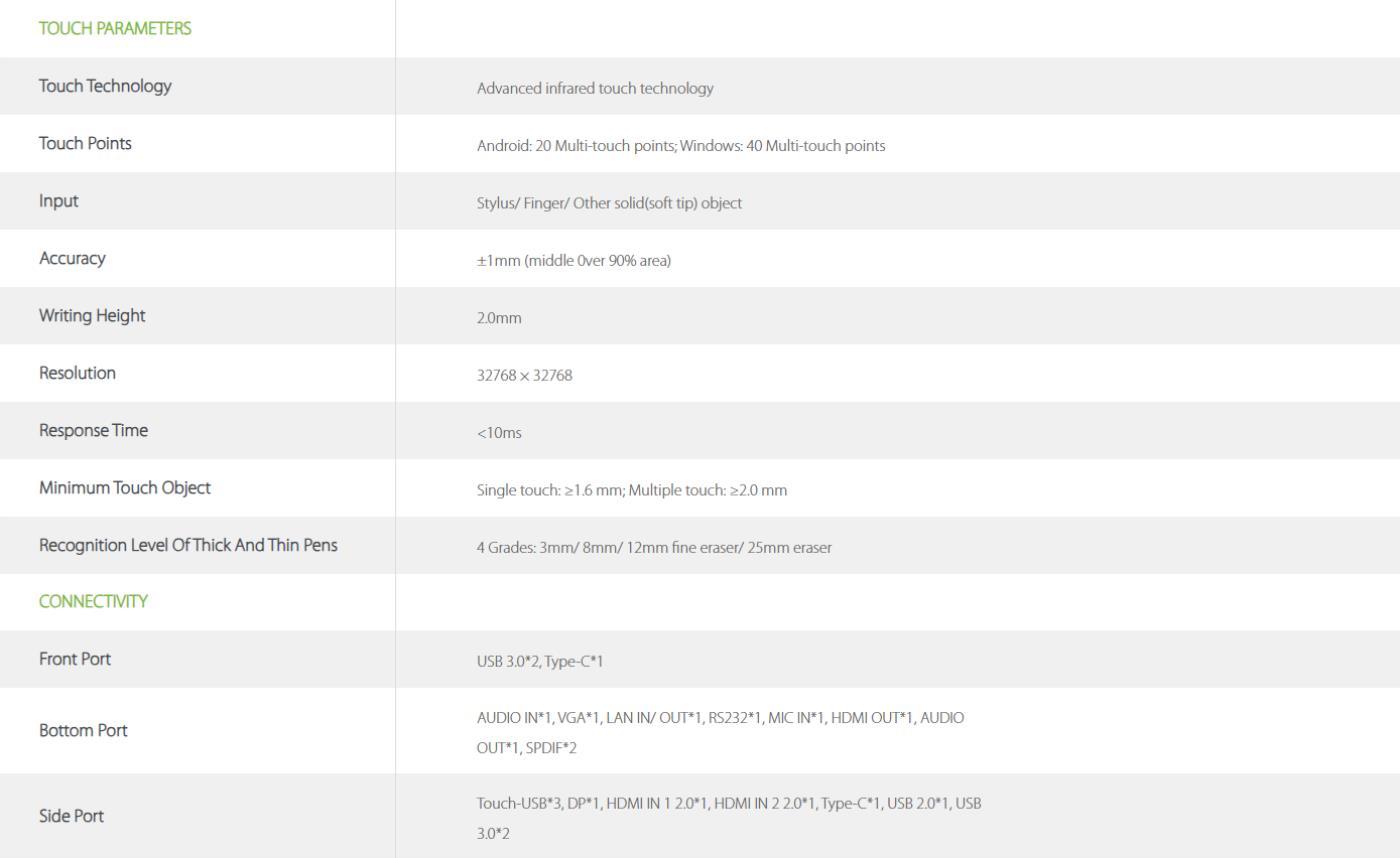The image size is (1400, 858).
Task: Click the Accuracy label
Action: pos(72,258)
